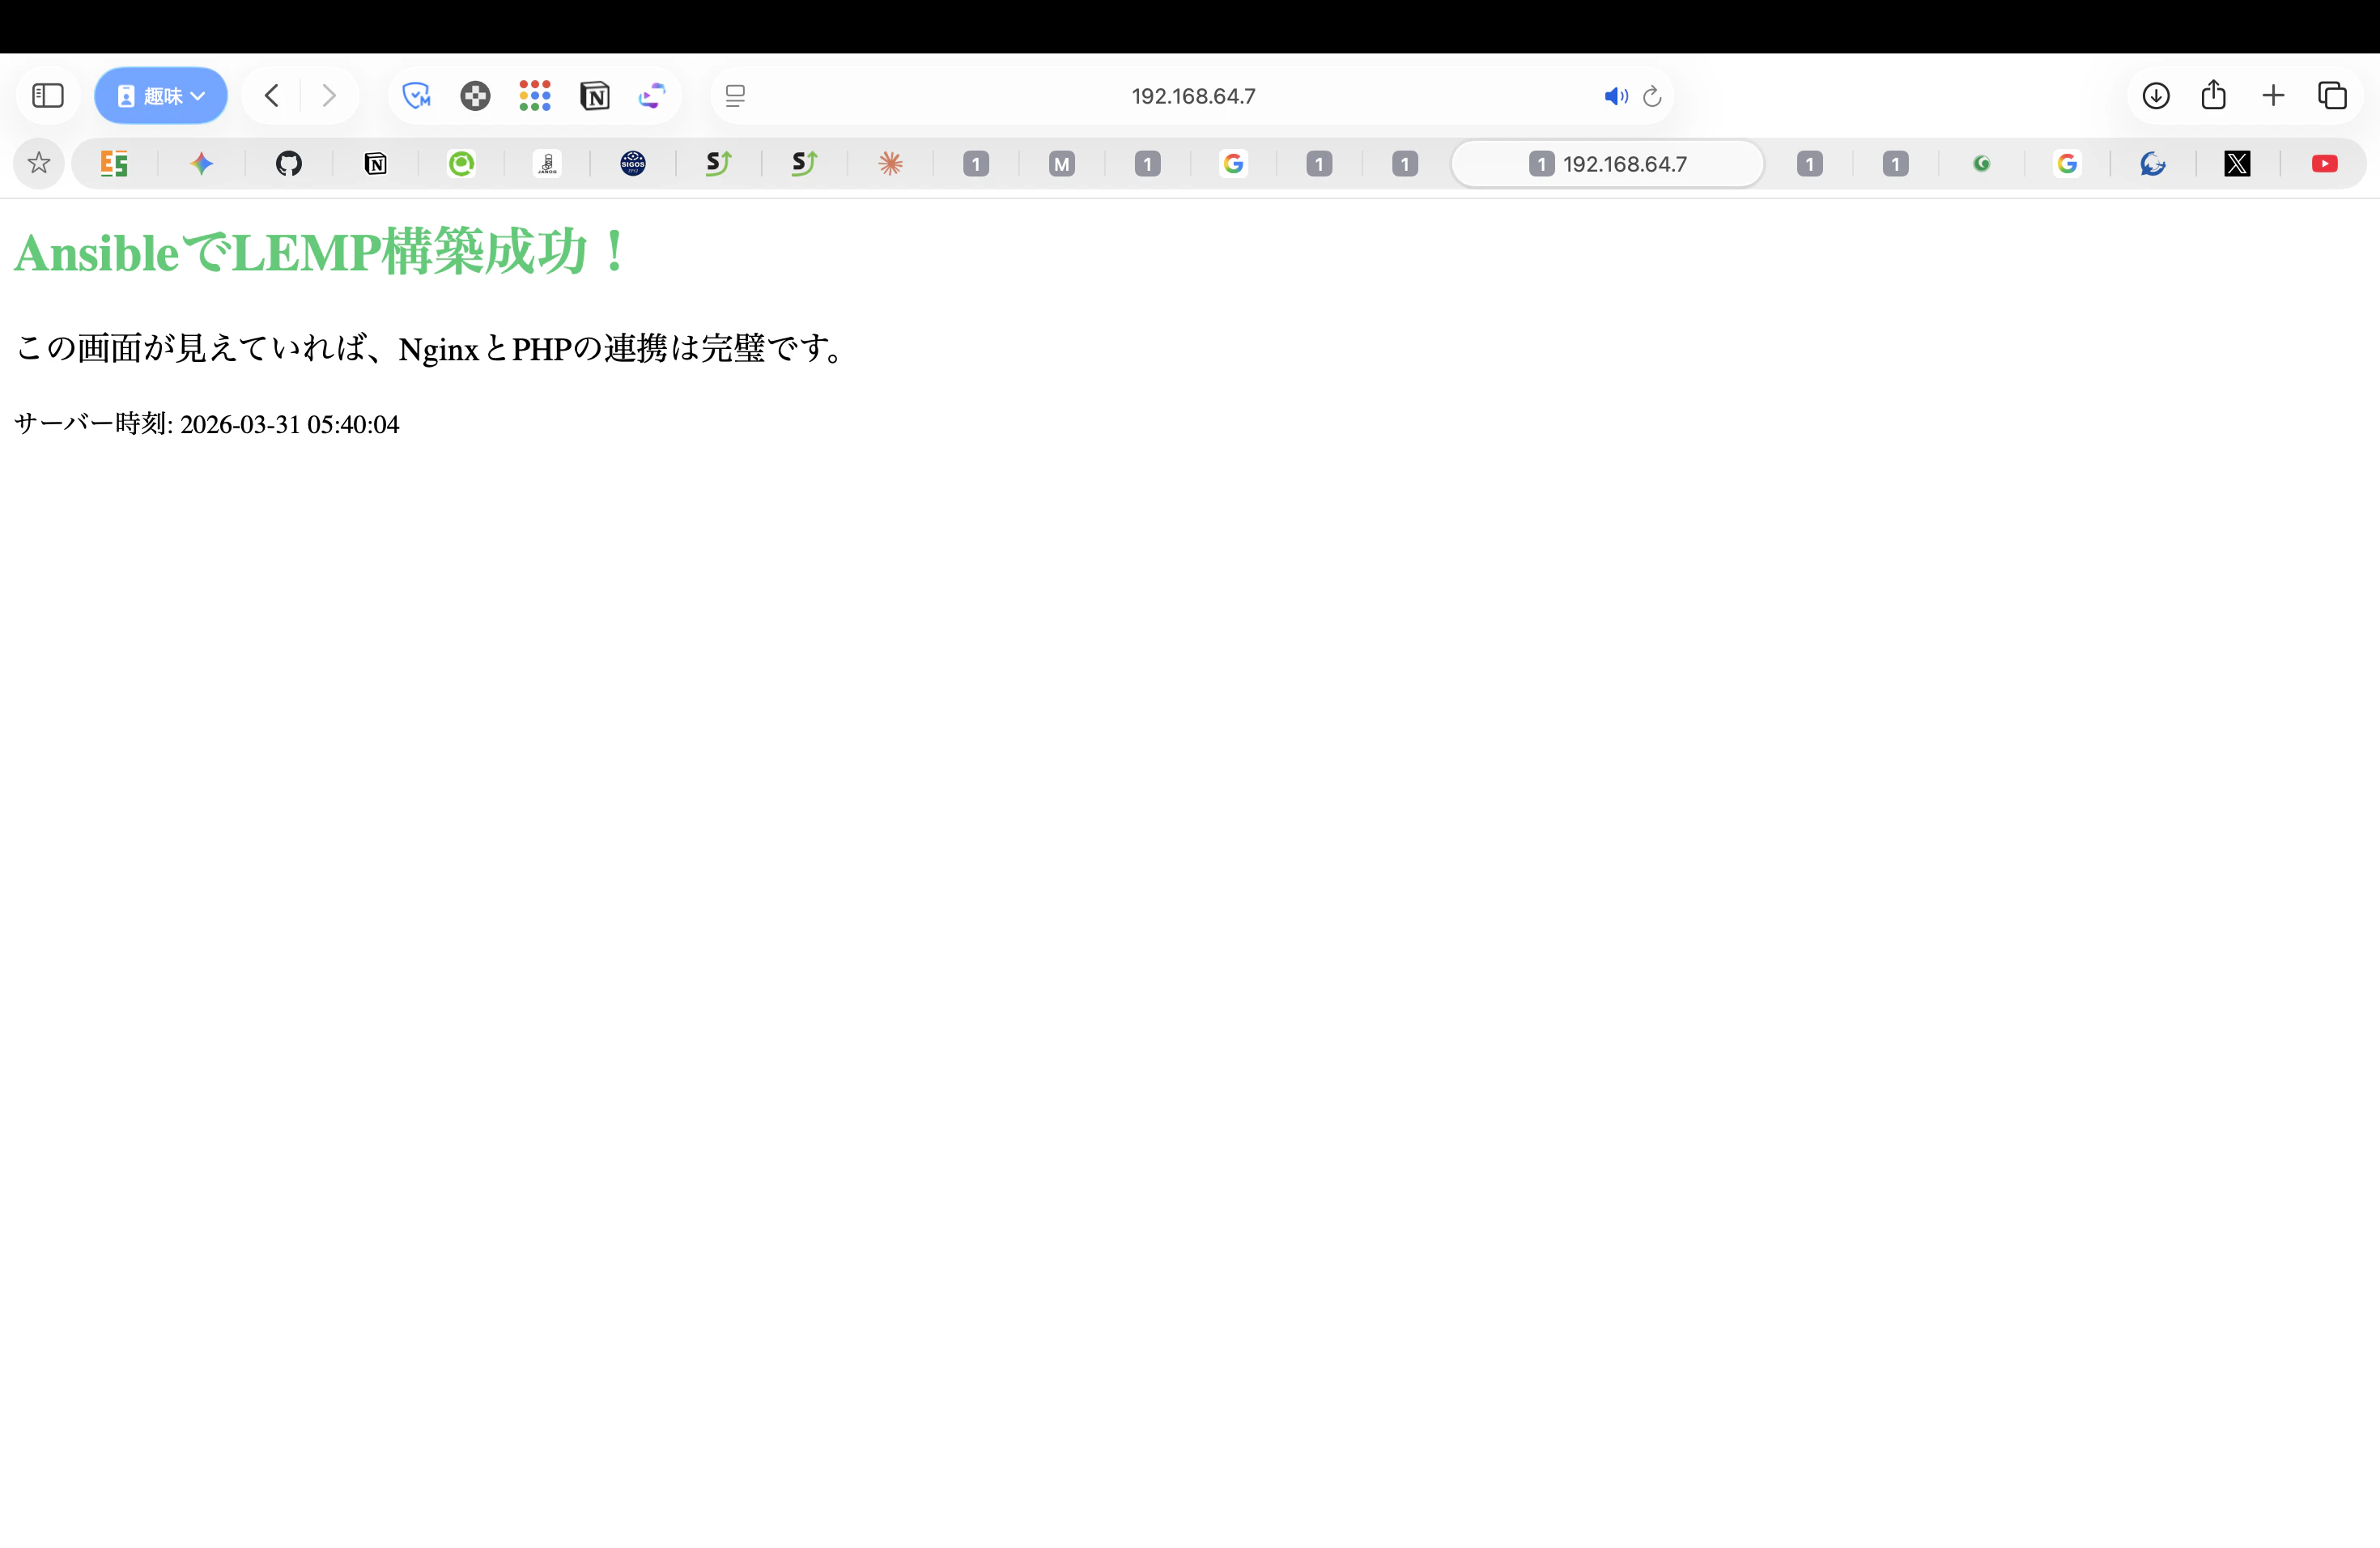Select the green heading AnsibleでLEMP構築成功！
This screenshot has height=1548, width=2380.
click(318, 252)
